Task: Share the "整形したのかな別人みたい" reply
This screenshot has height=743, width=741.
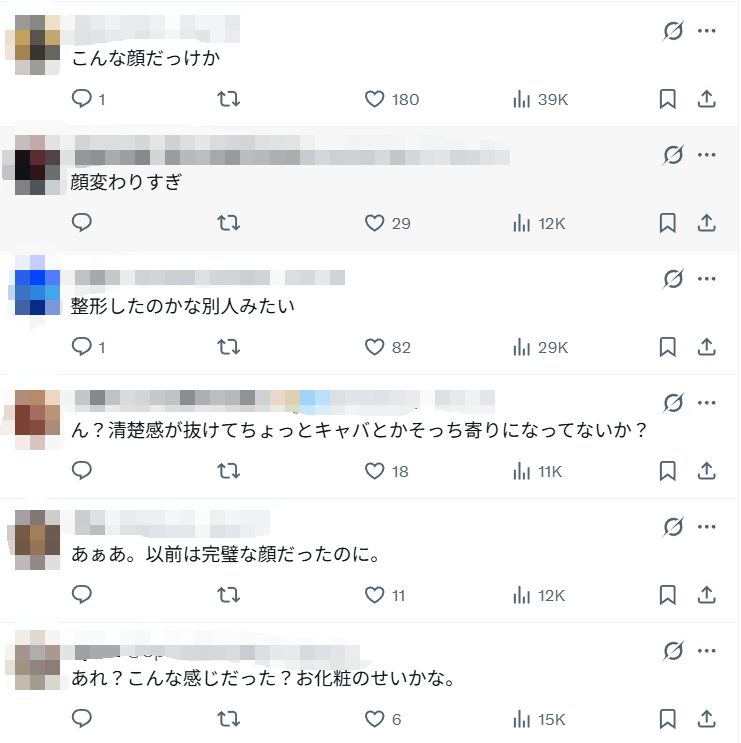Action: click(706, 347)
